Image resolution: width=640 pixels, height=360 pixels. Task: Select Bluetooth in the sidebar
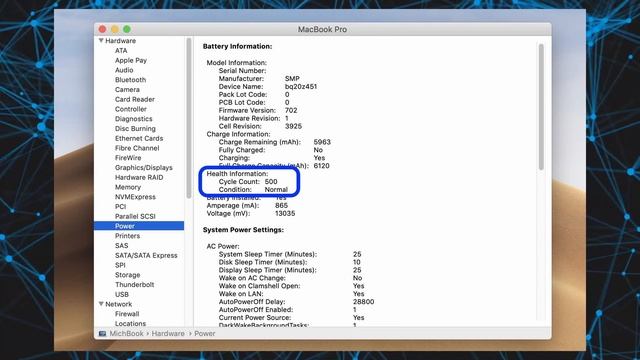130,80
